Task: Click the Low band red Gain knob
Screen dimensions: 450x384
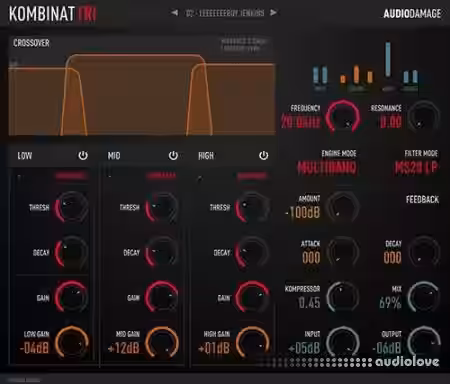Action: (71, 297)
